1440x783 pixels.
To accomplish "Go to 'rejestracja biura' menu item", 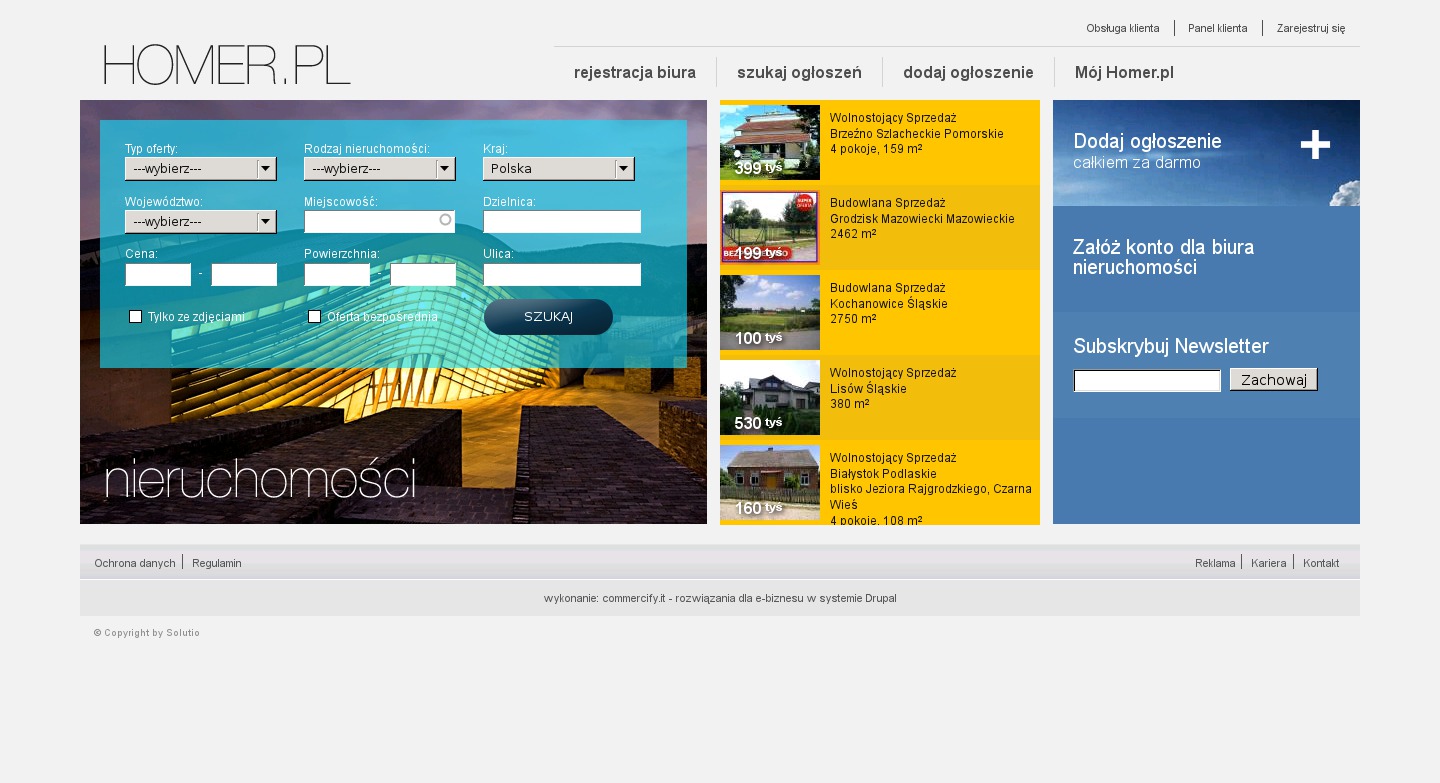I will (635, 73).
